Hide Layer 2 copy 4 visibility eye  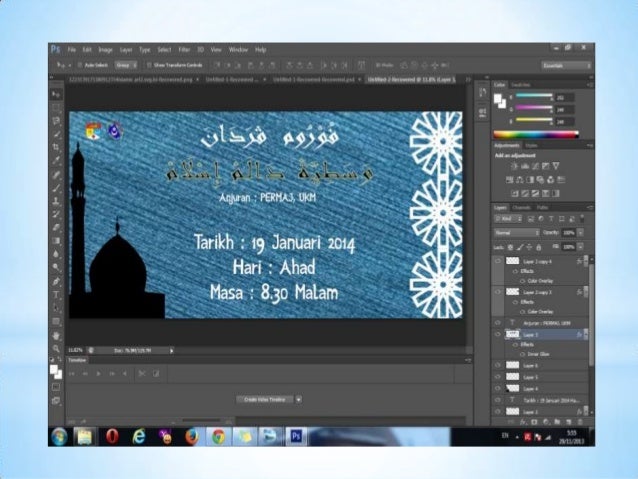pos(498,261)
